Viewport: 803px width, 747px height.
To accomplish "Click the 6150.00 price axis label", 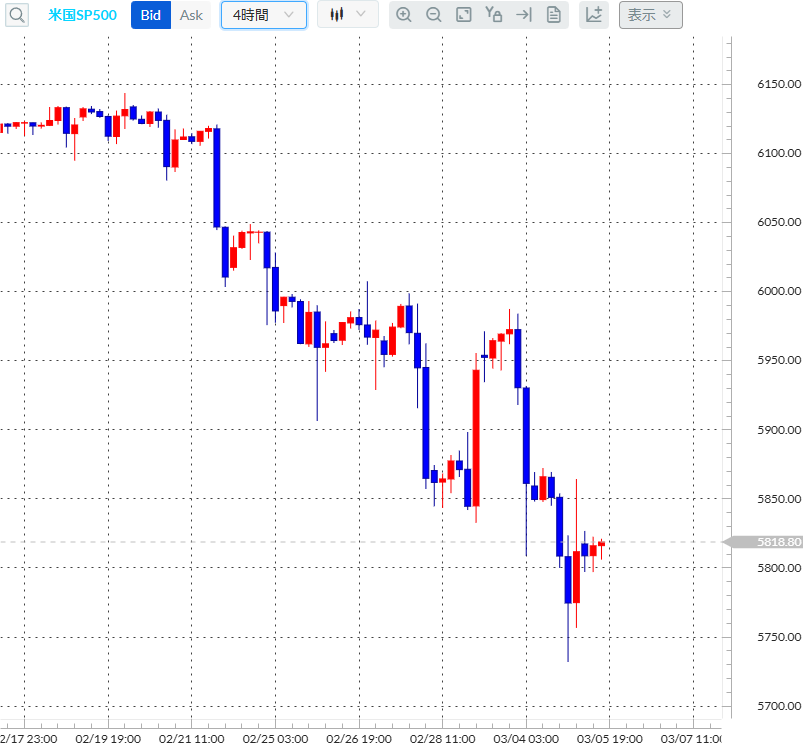I will 779,84.
